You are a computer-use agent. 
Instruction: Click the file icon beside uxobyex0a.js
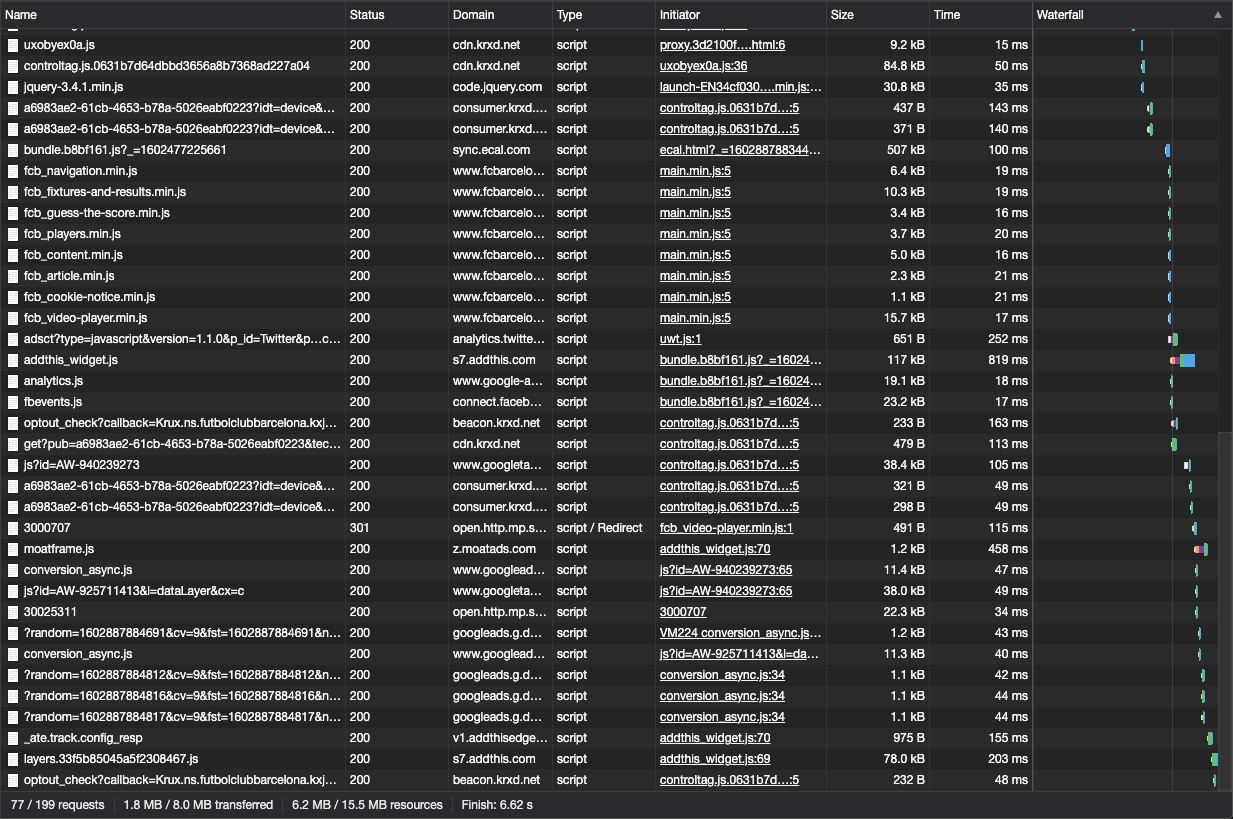tap(13, 45)
